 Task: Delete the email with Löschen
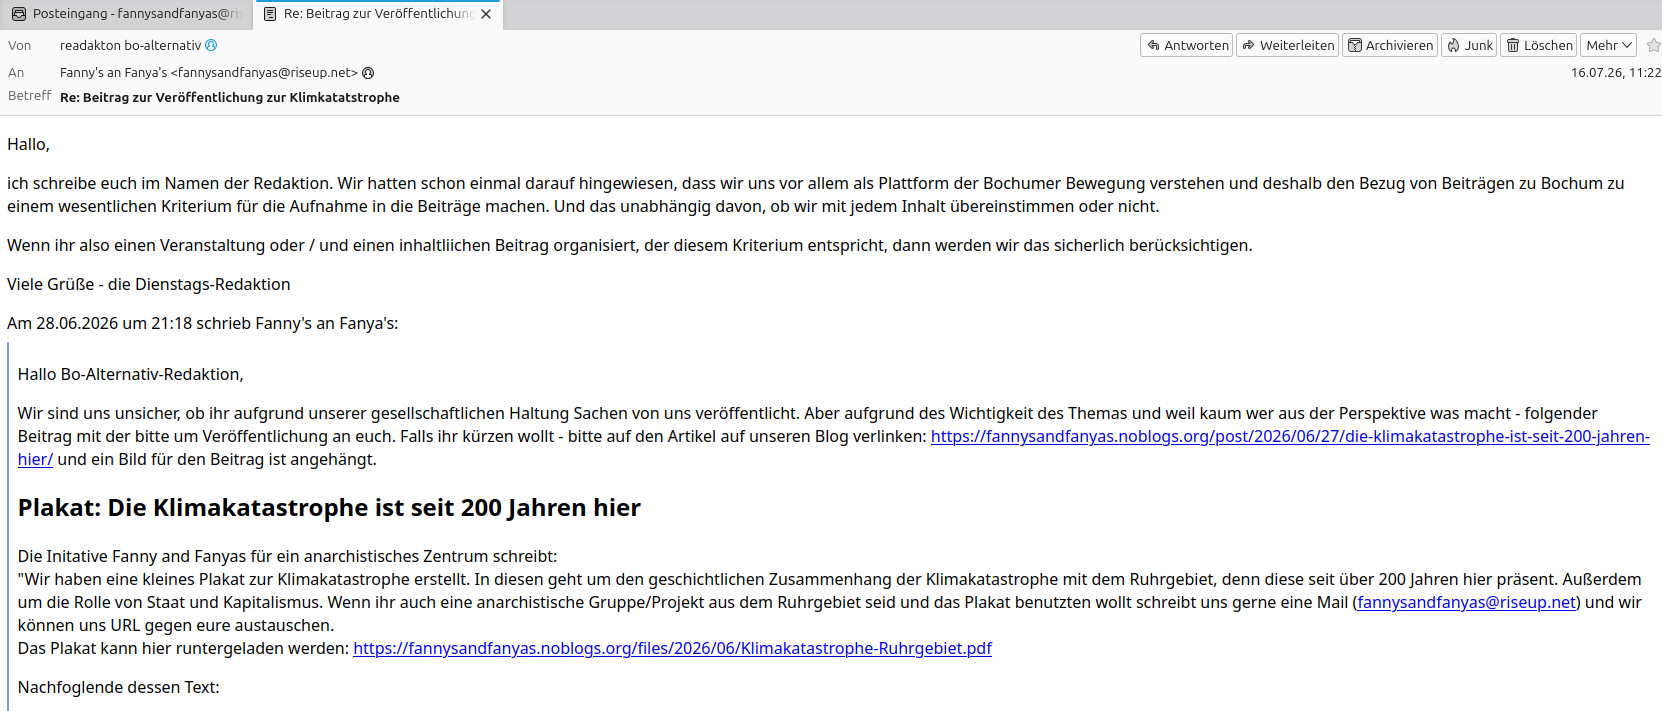(1539, 45)
